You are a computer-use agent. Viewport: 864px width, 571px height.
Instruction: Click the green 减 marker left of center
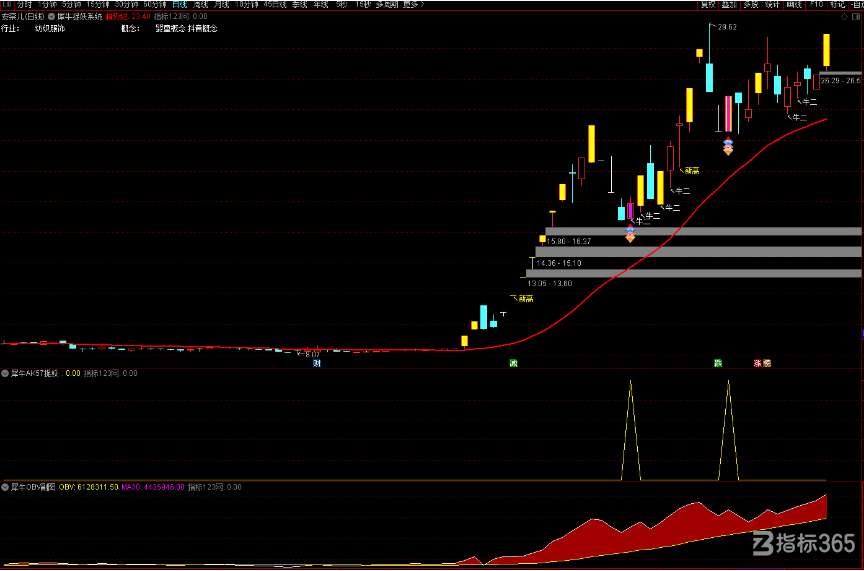pyautogui.click(x=514, y=363)
